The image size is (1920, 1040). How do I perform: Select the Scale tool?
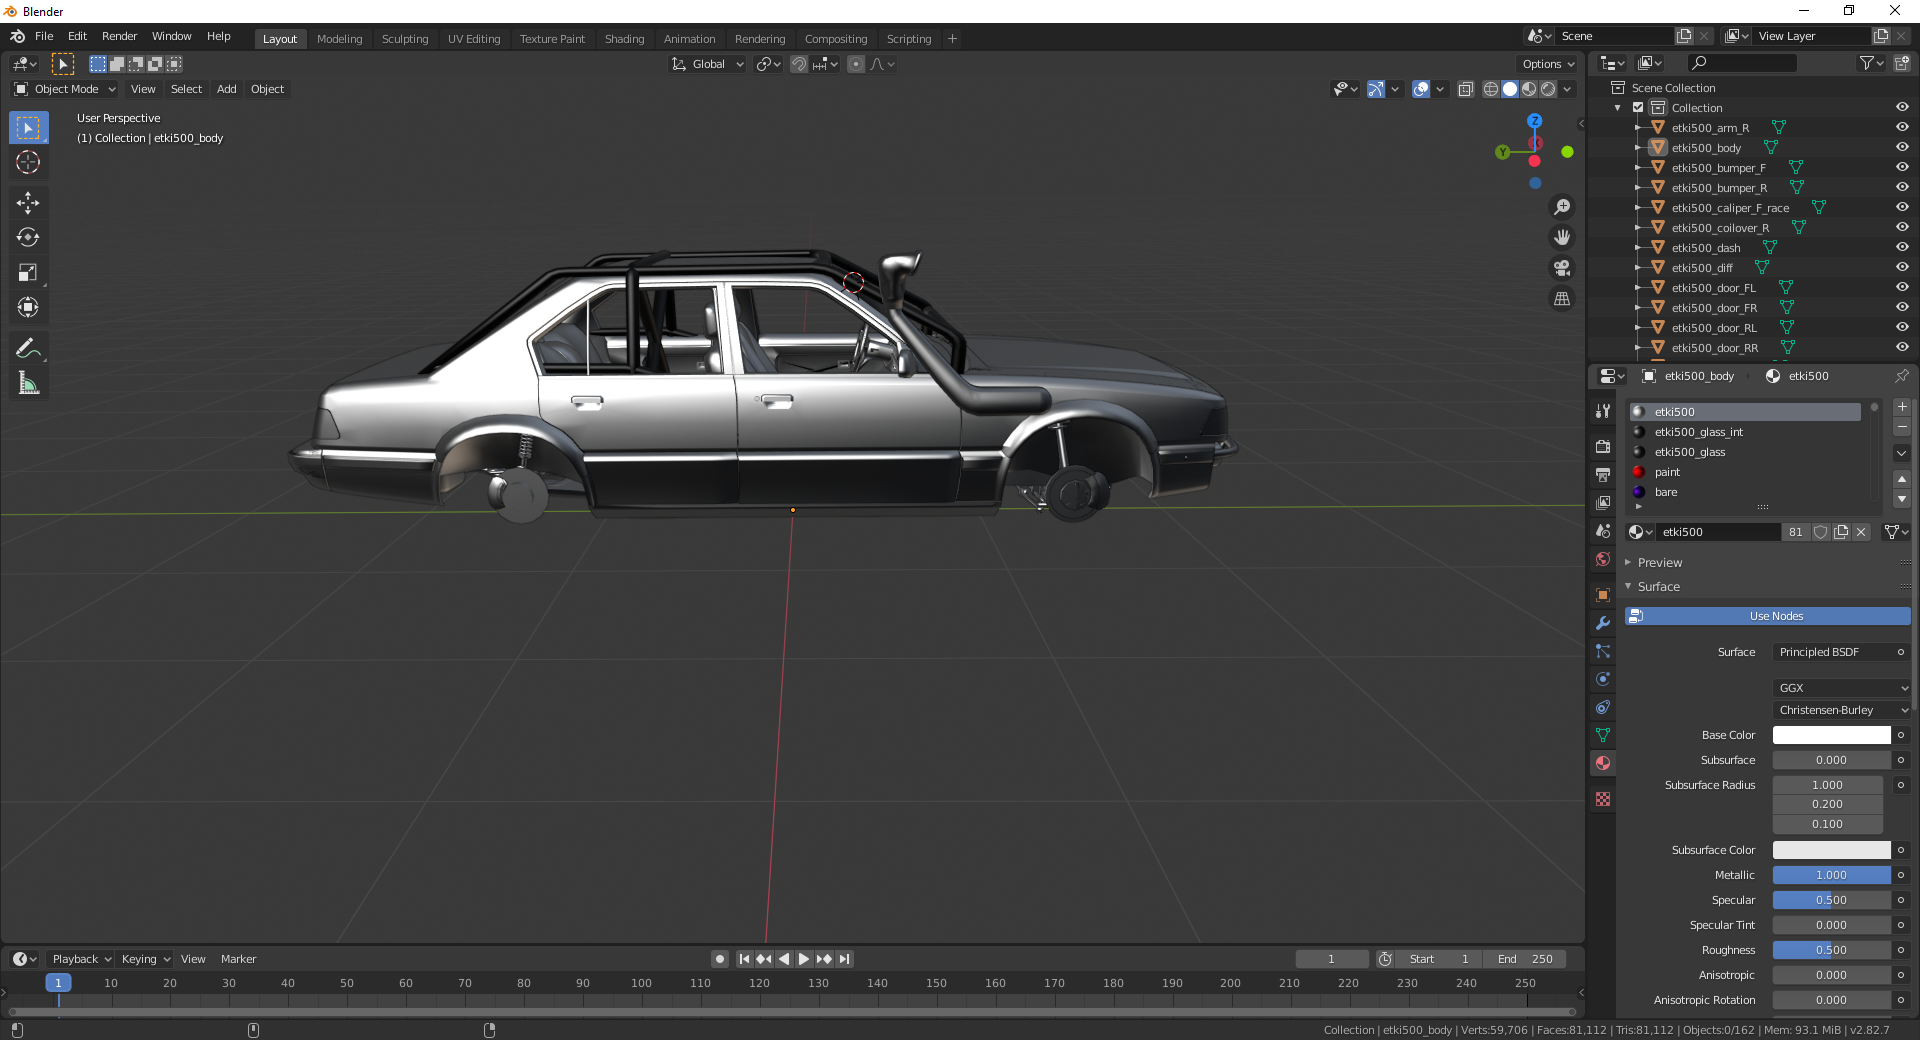point(28,272)
